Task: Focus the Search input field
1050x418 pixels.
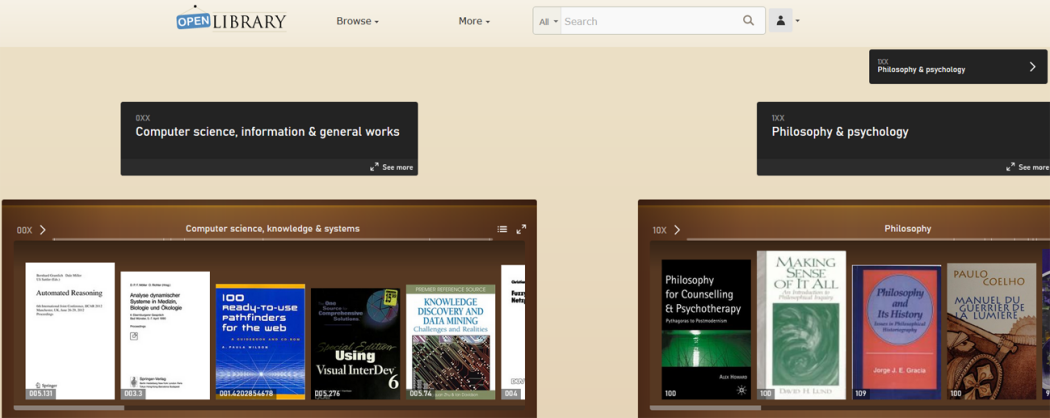Action: coord(650,21)
